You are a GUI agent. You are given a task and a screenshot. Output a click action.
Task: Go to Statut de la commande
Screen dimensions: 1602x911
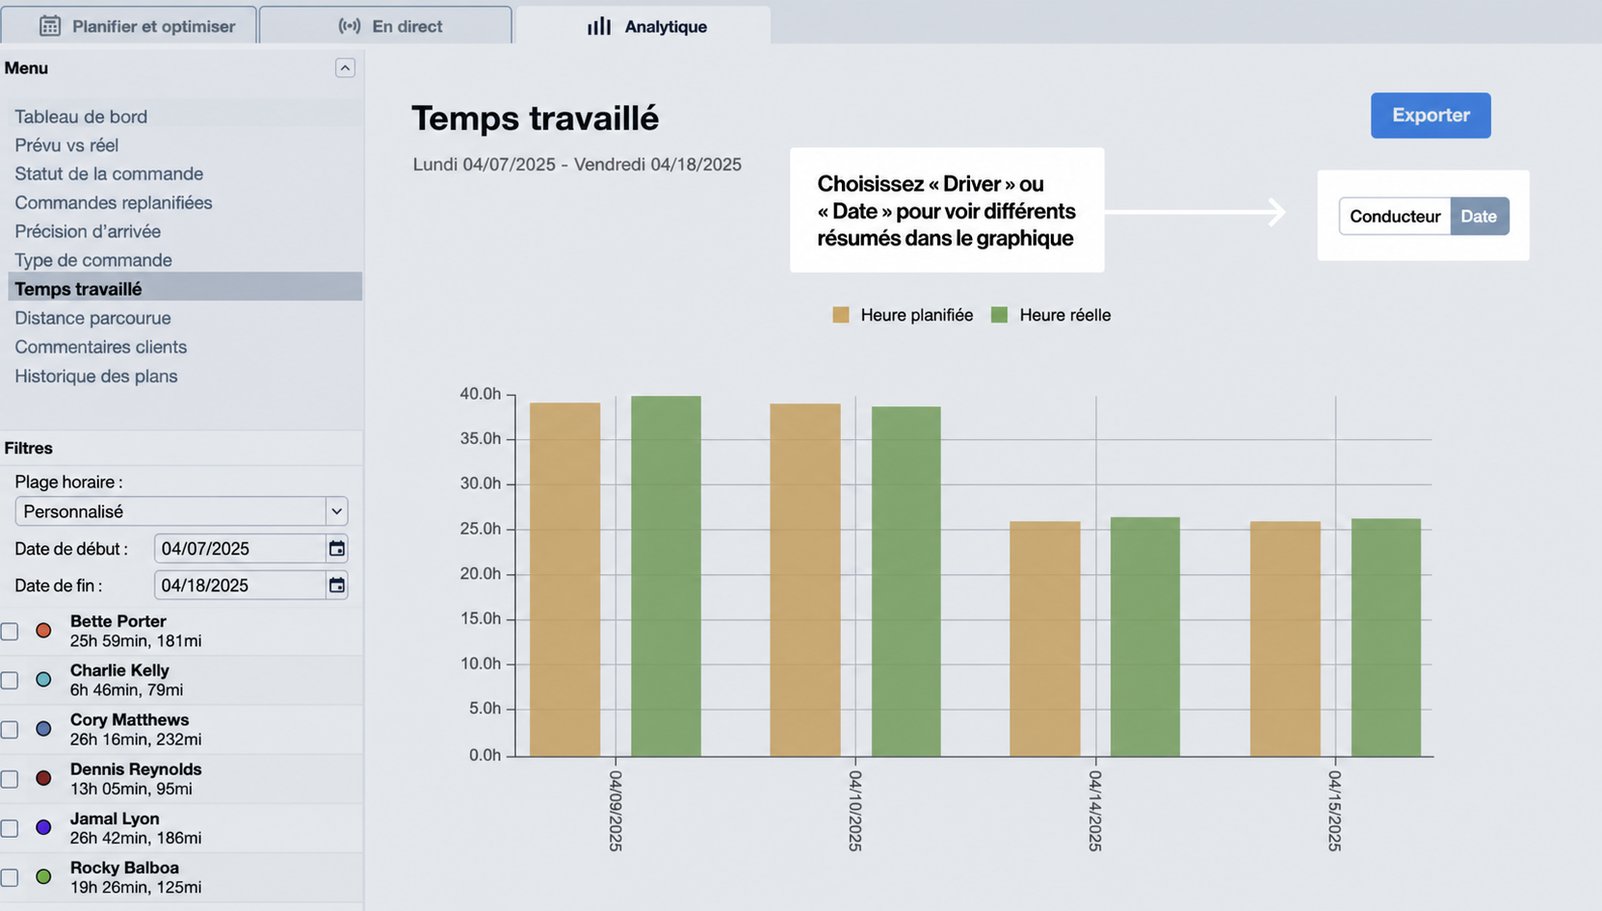tap(109, 174)
